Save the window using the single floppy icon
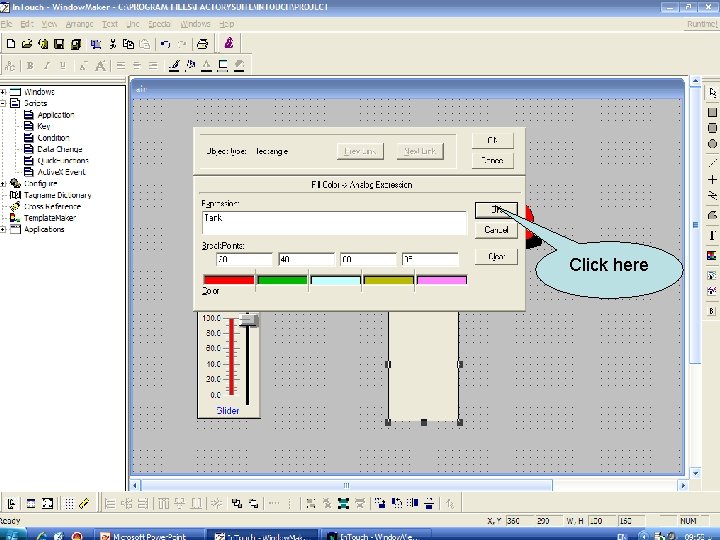The width and height of the screenshot is (720, 540). pyautogui.click(x=59, y=44)
